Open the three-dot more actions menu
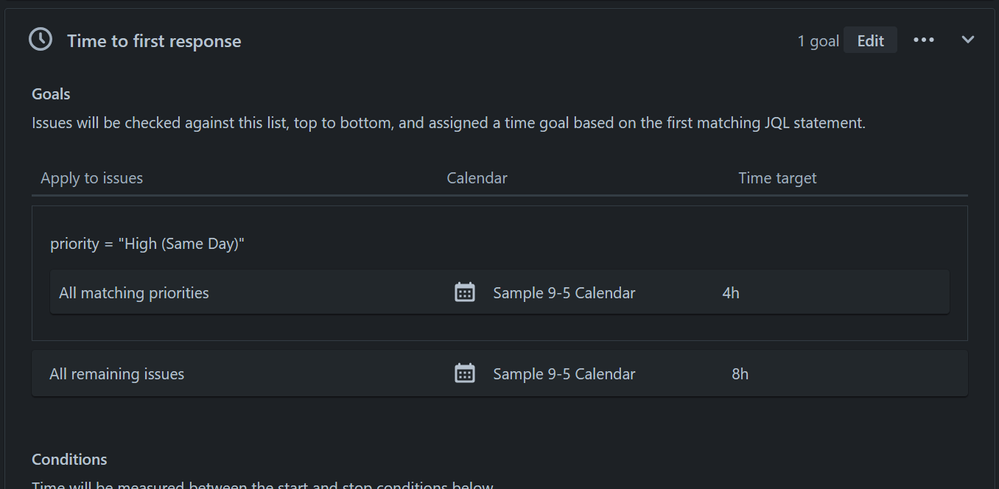The image size is (999, 489). (x=924, y=40)
